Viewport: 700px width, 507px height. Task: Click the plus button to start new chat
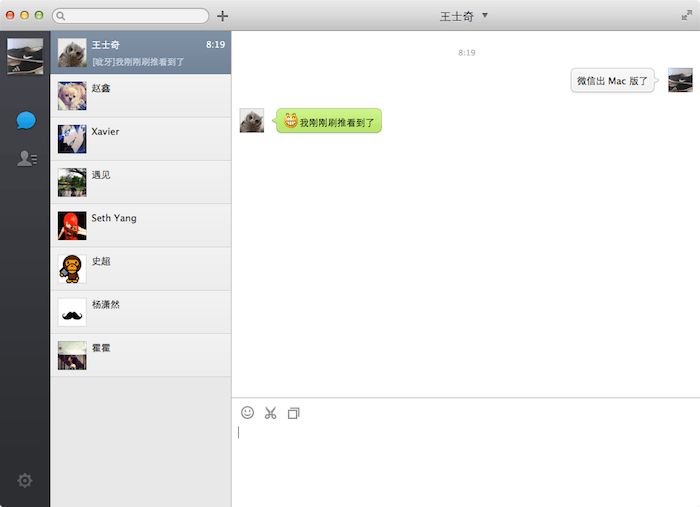click(x=222, y=16)
